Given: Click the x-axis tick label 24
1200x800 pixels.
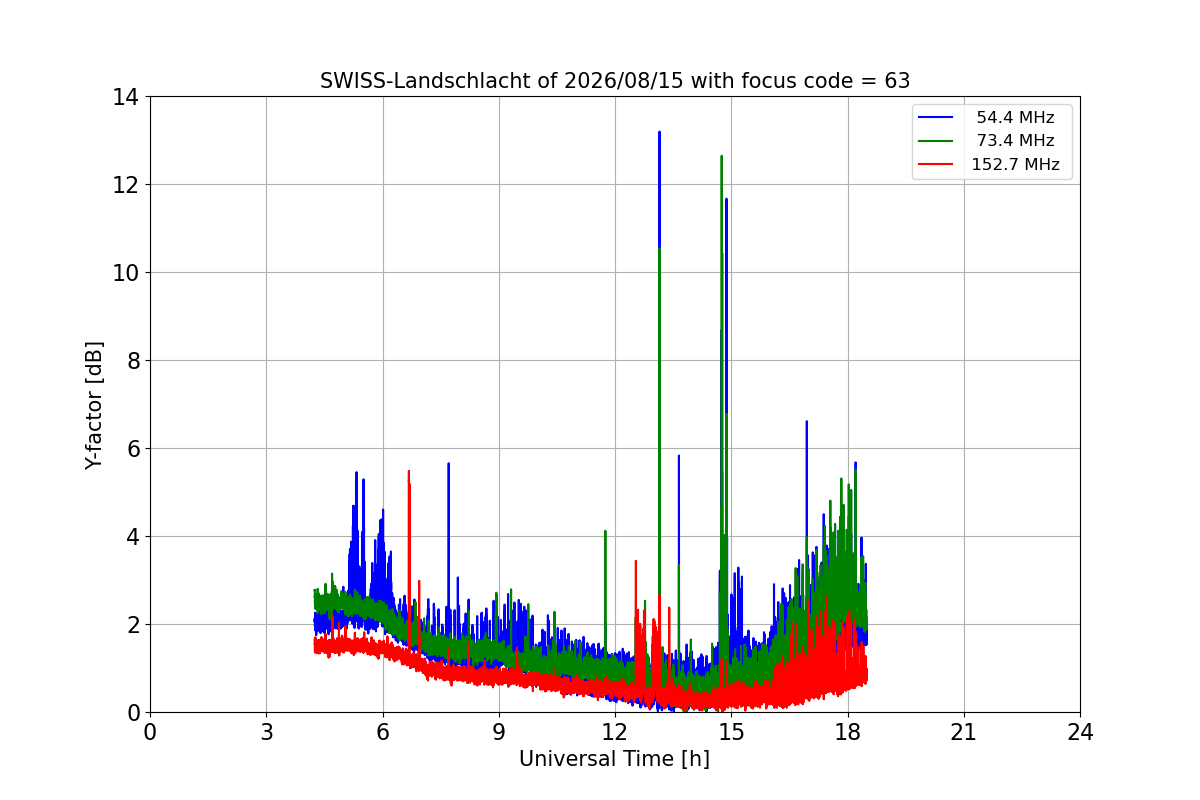Looking at the screenshot, I should click(1080, 732).
